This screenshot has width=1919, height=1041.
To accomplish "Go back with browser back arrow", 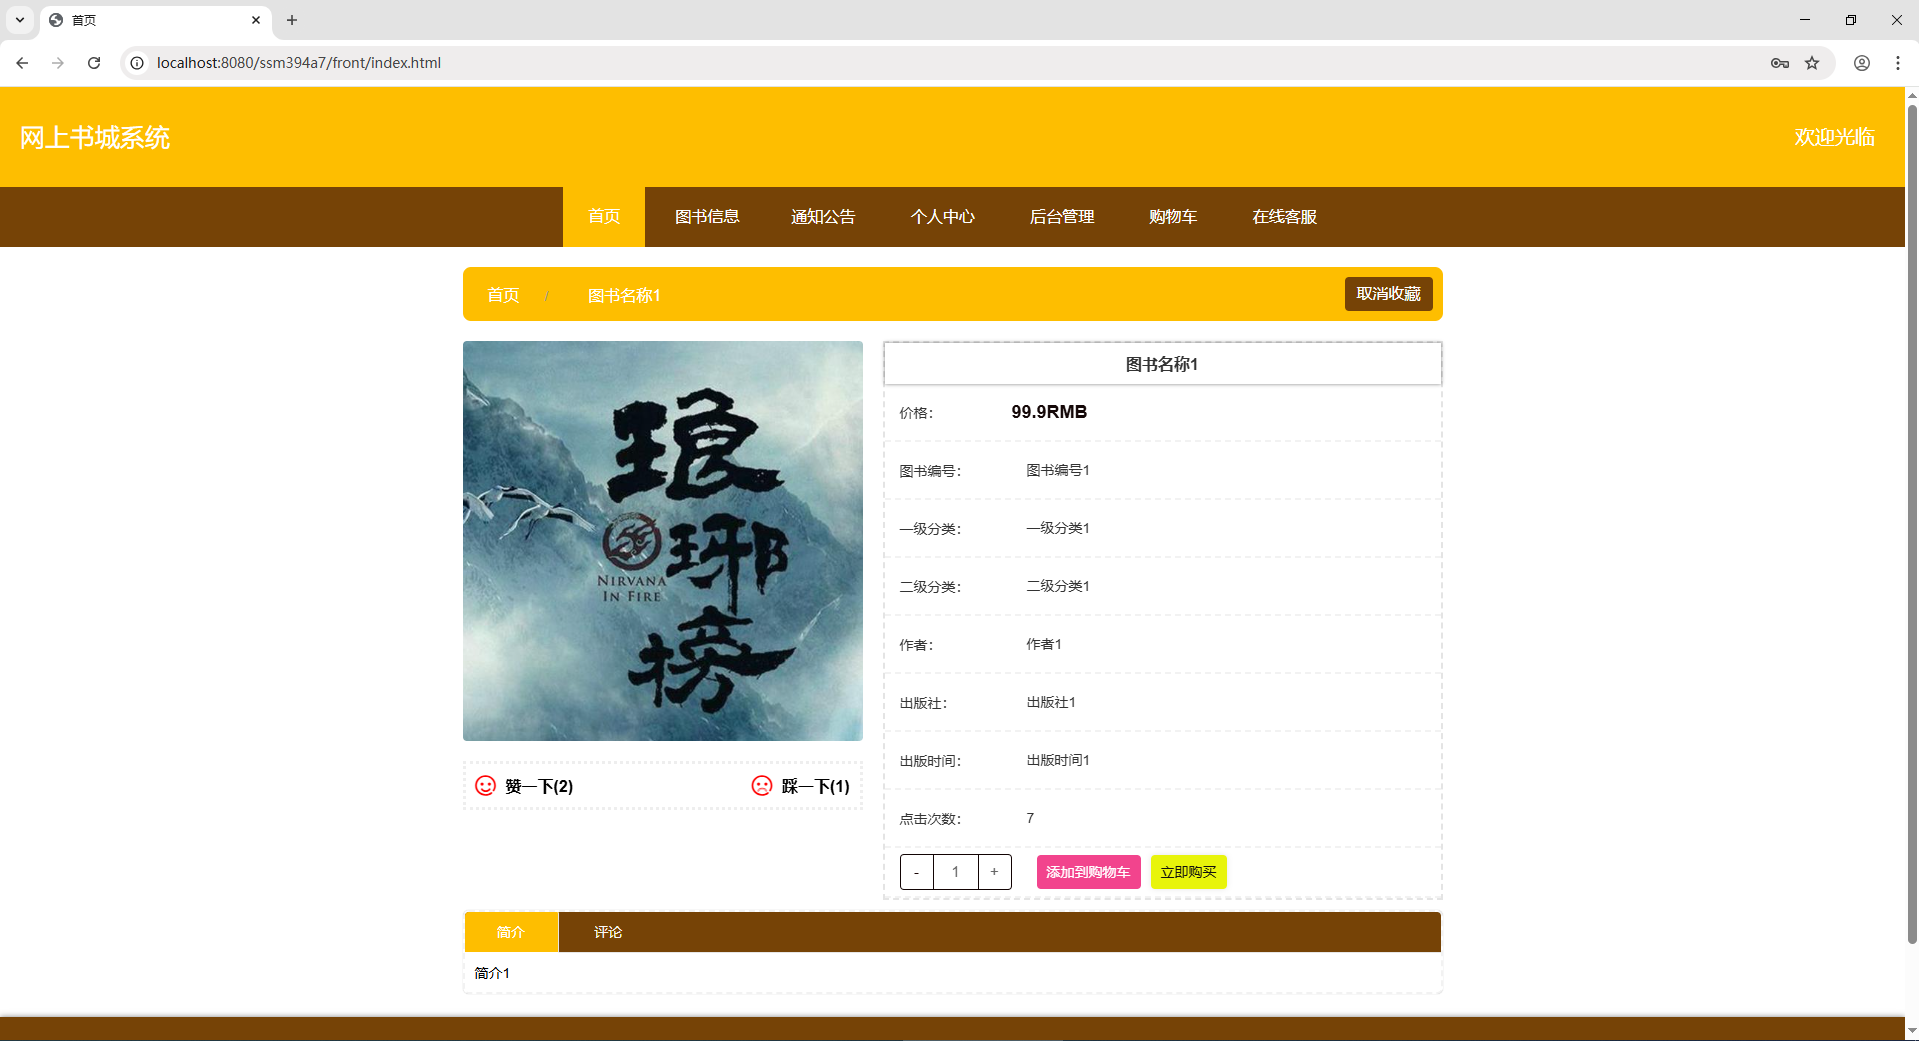I will point(22,63).
